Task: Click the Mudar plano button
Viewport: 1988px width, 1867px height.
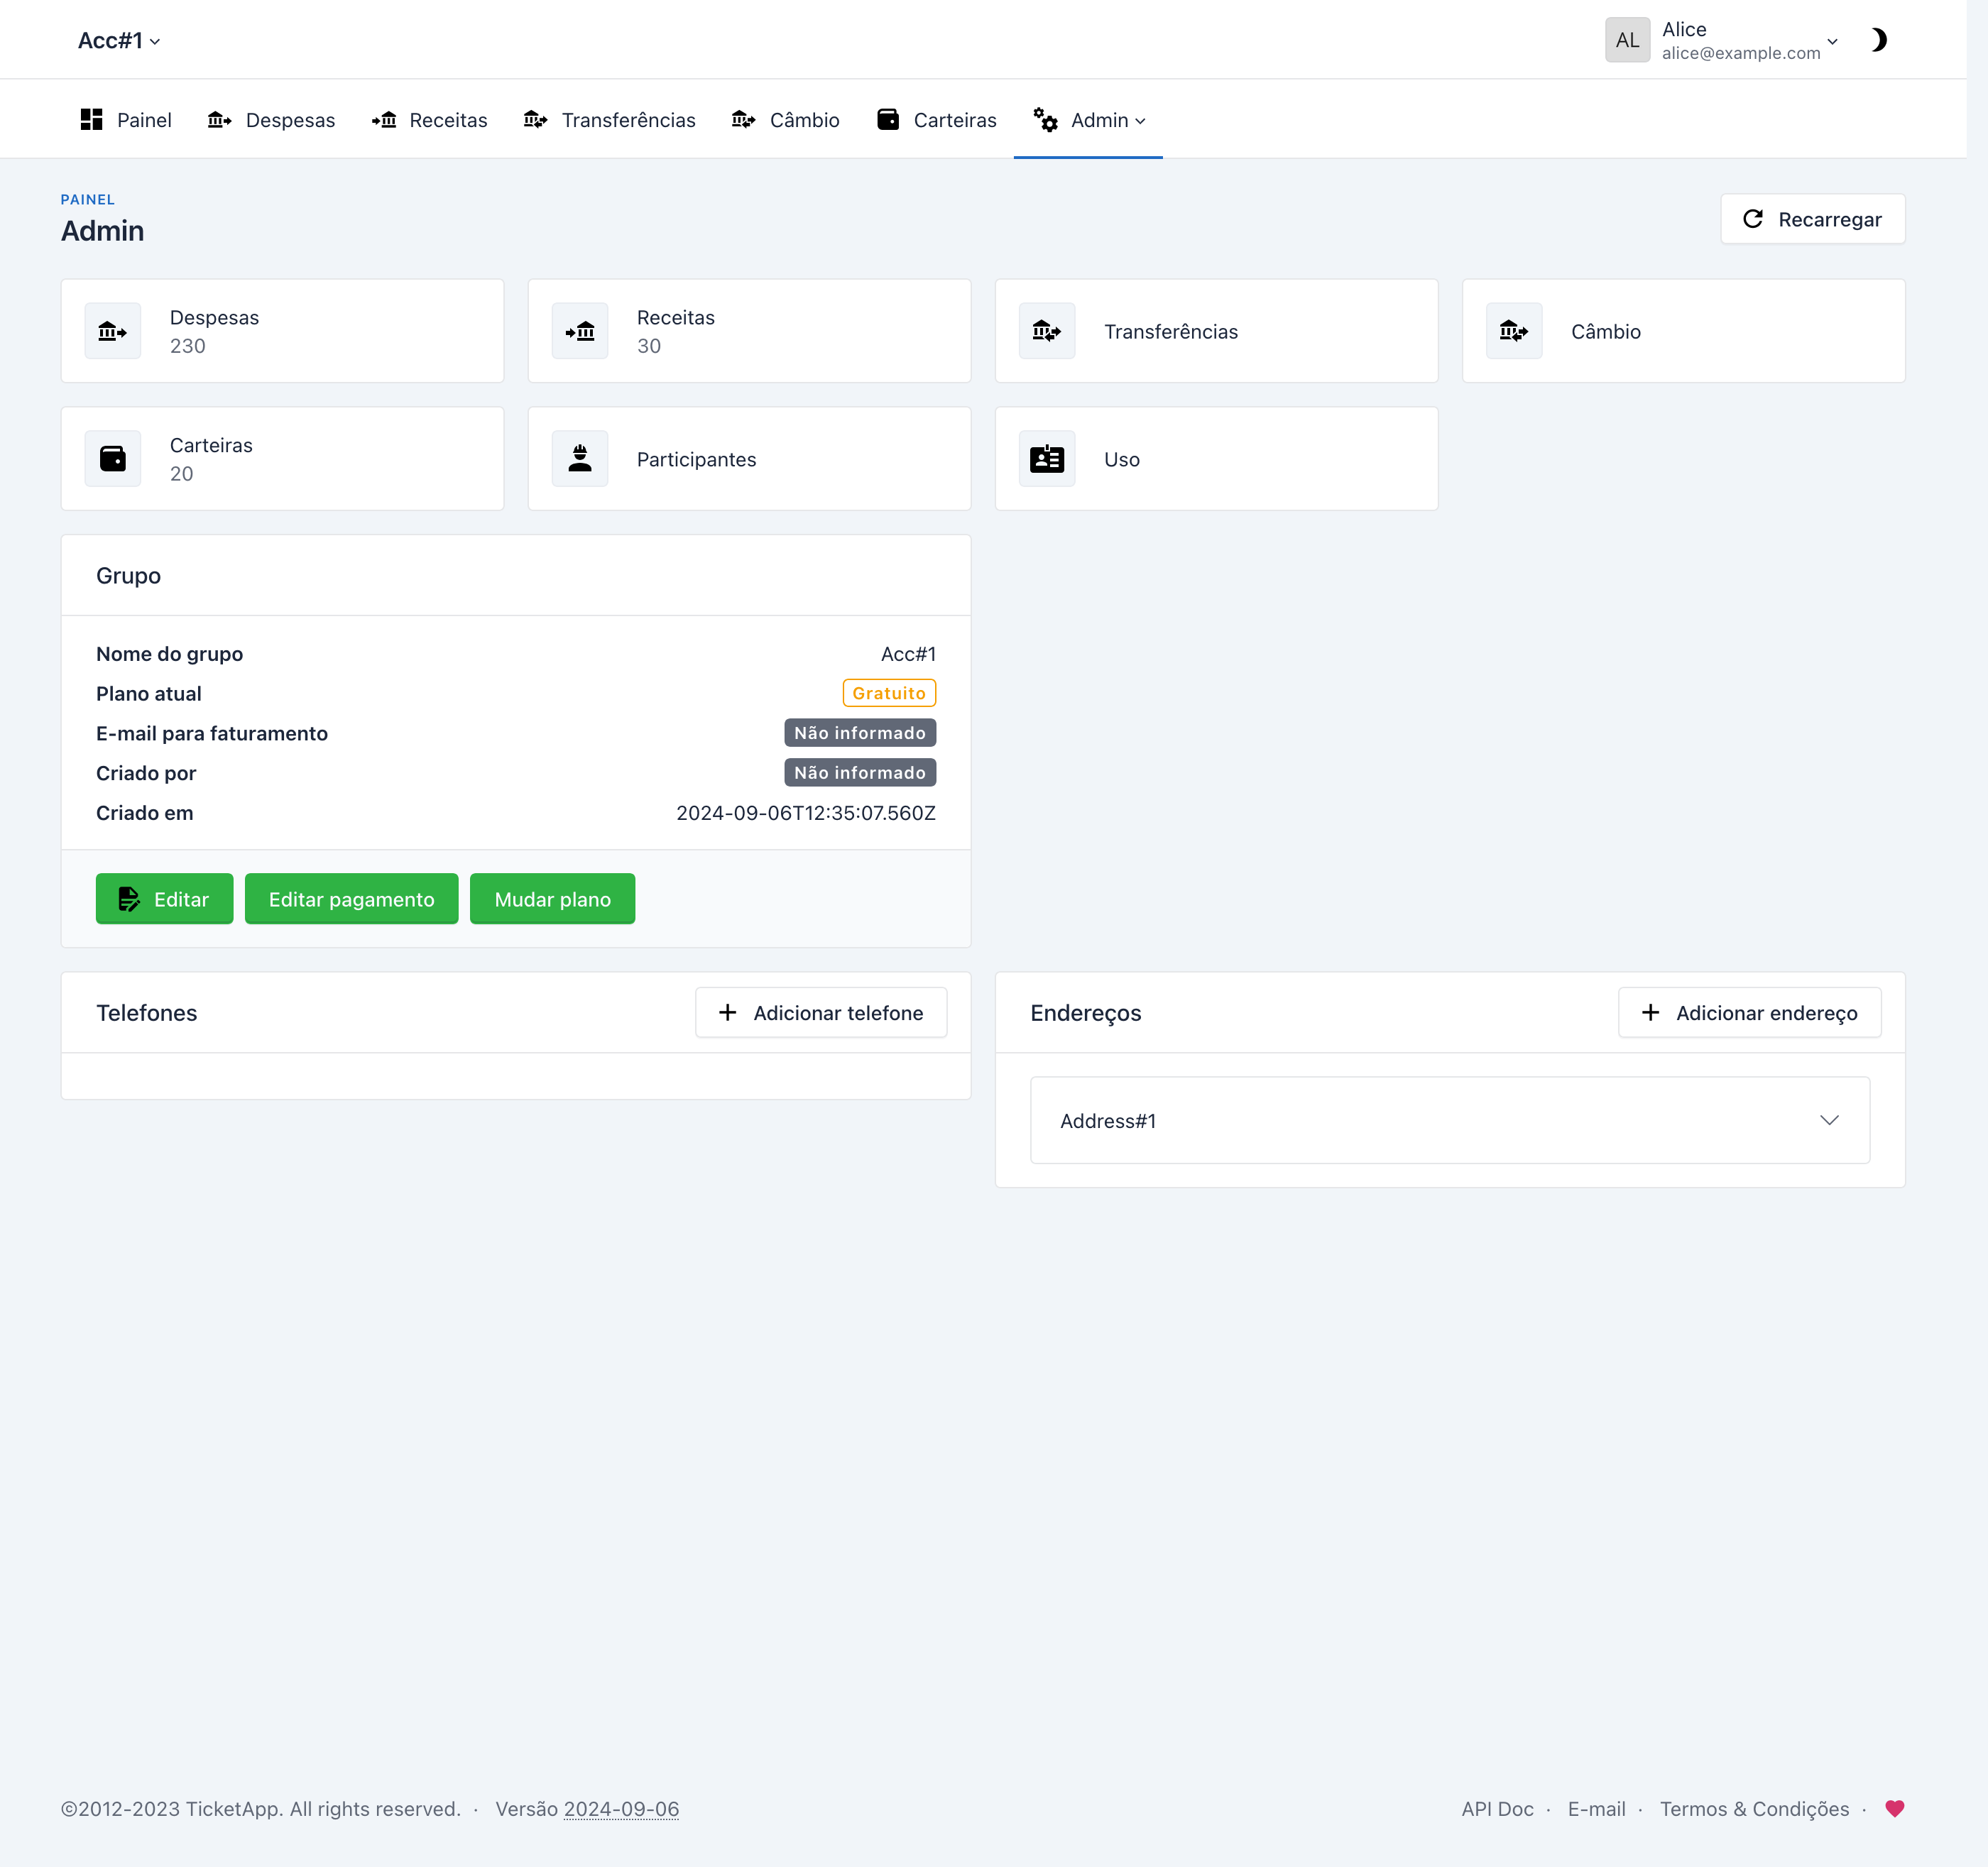Action: click(x=552, y=899)
